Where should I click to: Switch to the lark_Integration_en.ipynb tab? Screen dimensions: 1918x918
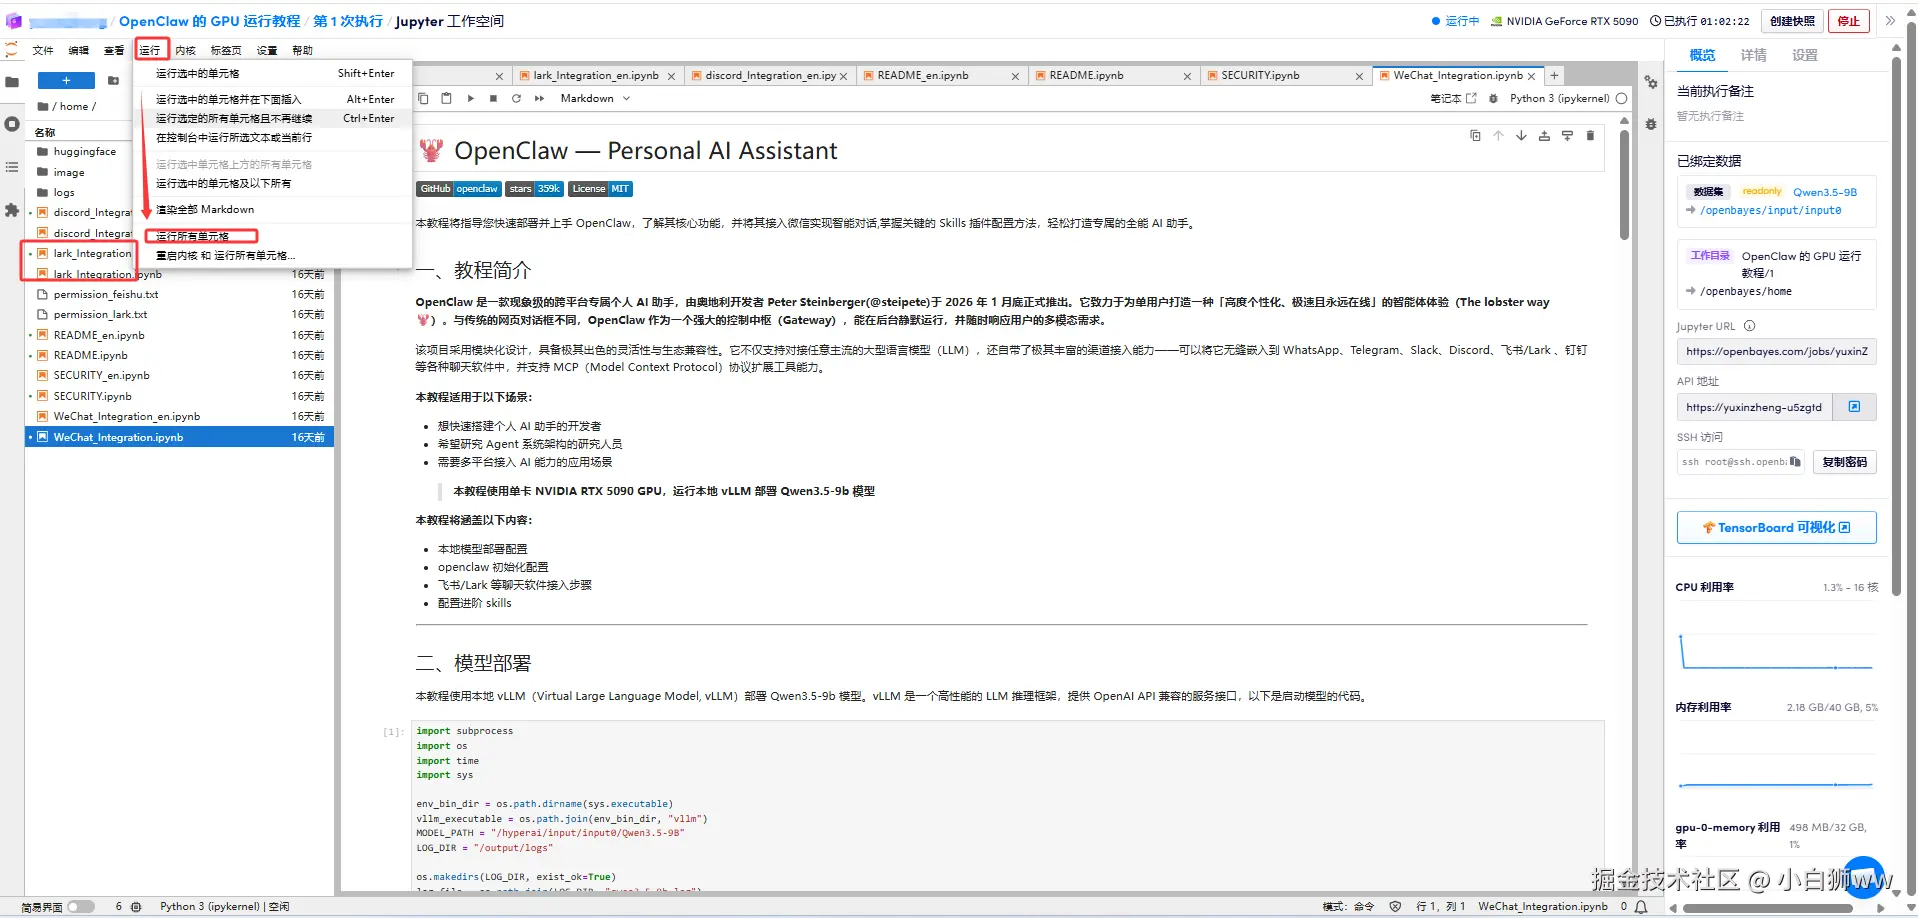pyautogui.click(x=596, y=75)
